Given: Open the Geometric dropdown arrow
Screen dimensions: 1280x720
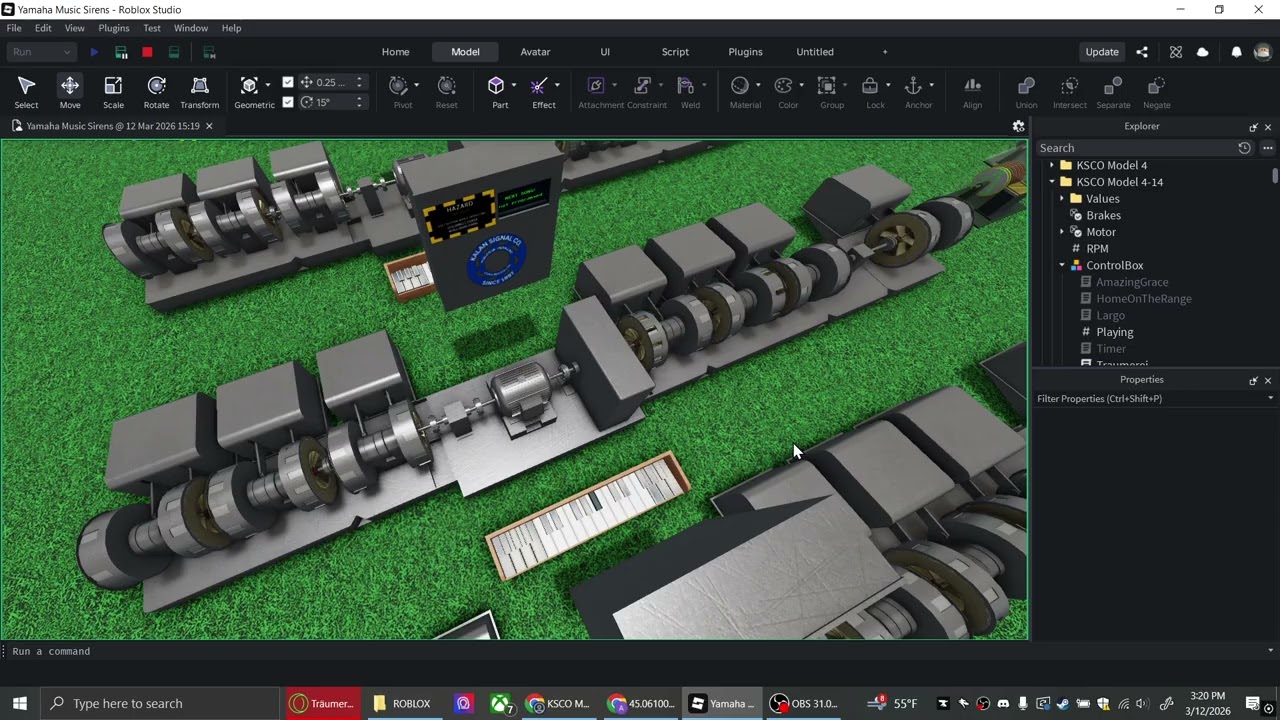Looking at the screenshot, I should point(268,85).
